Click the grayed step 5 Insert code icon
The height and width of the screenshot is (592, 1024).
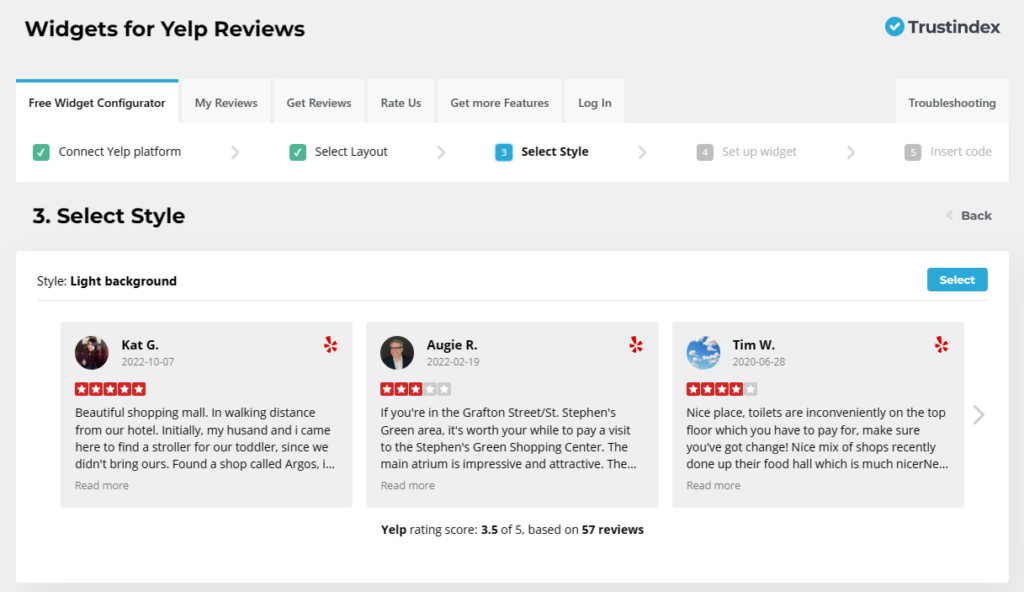911,151
